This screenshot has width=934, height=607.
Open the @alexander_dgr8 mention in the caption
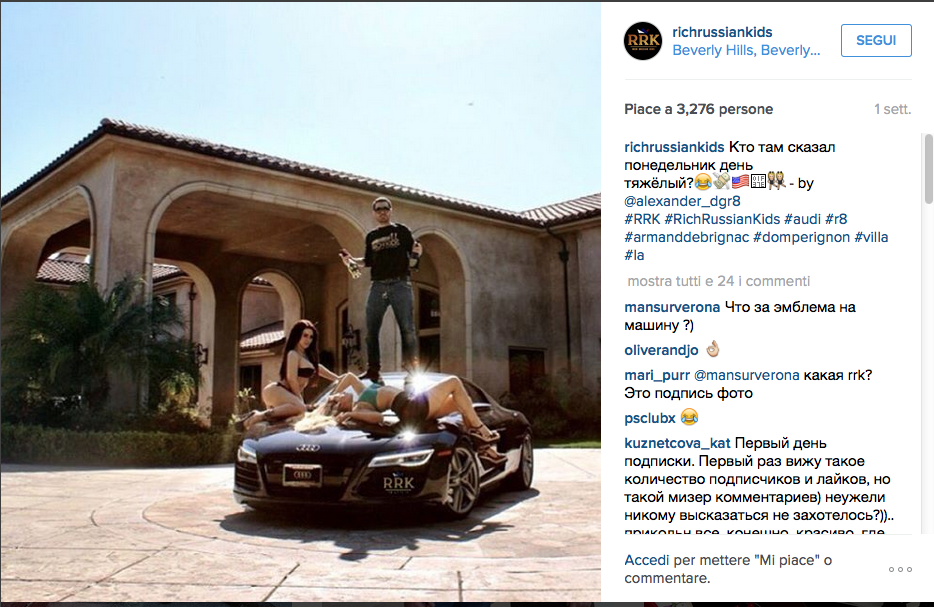coord(682,201)
